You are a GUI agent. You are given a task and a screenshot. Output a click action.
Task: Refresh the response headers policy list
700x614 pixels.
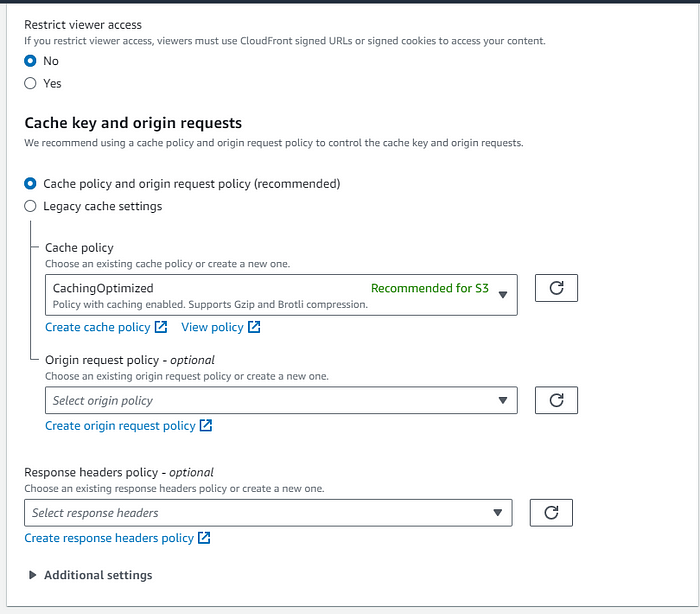tap(551, 513)
